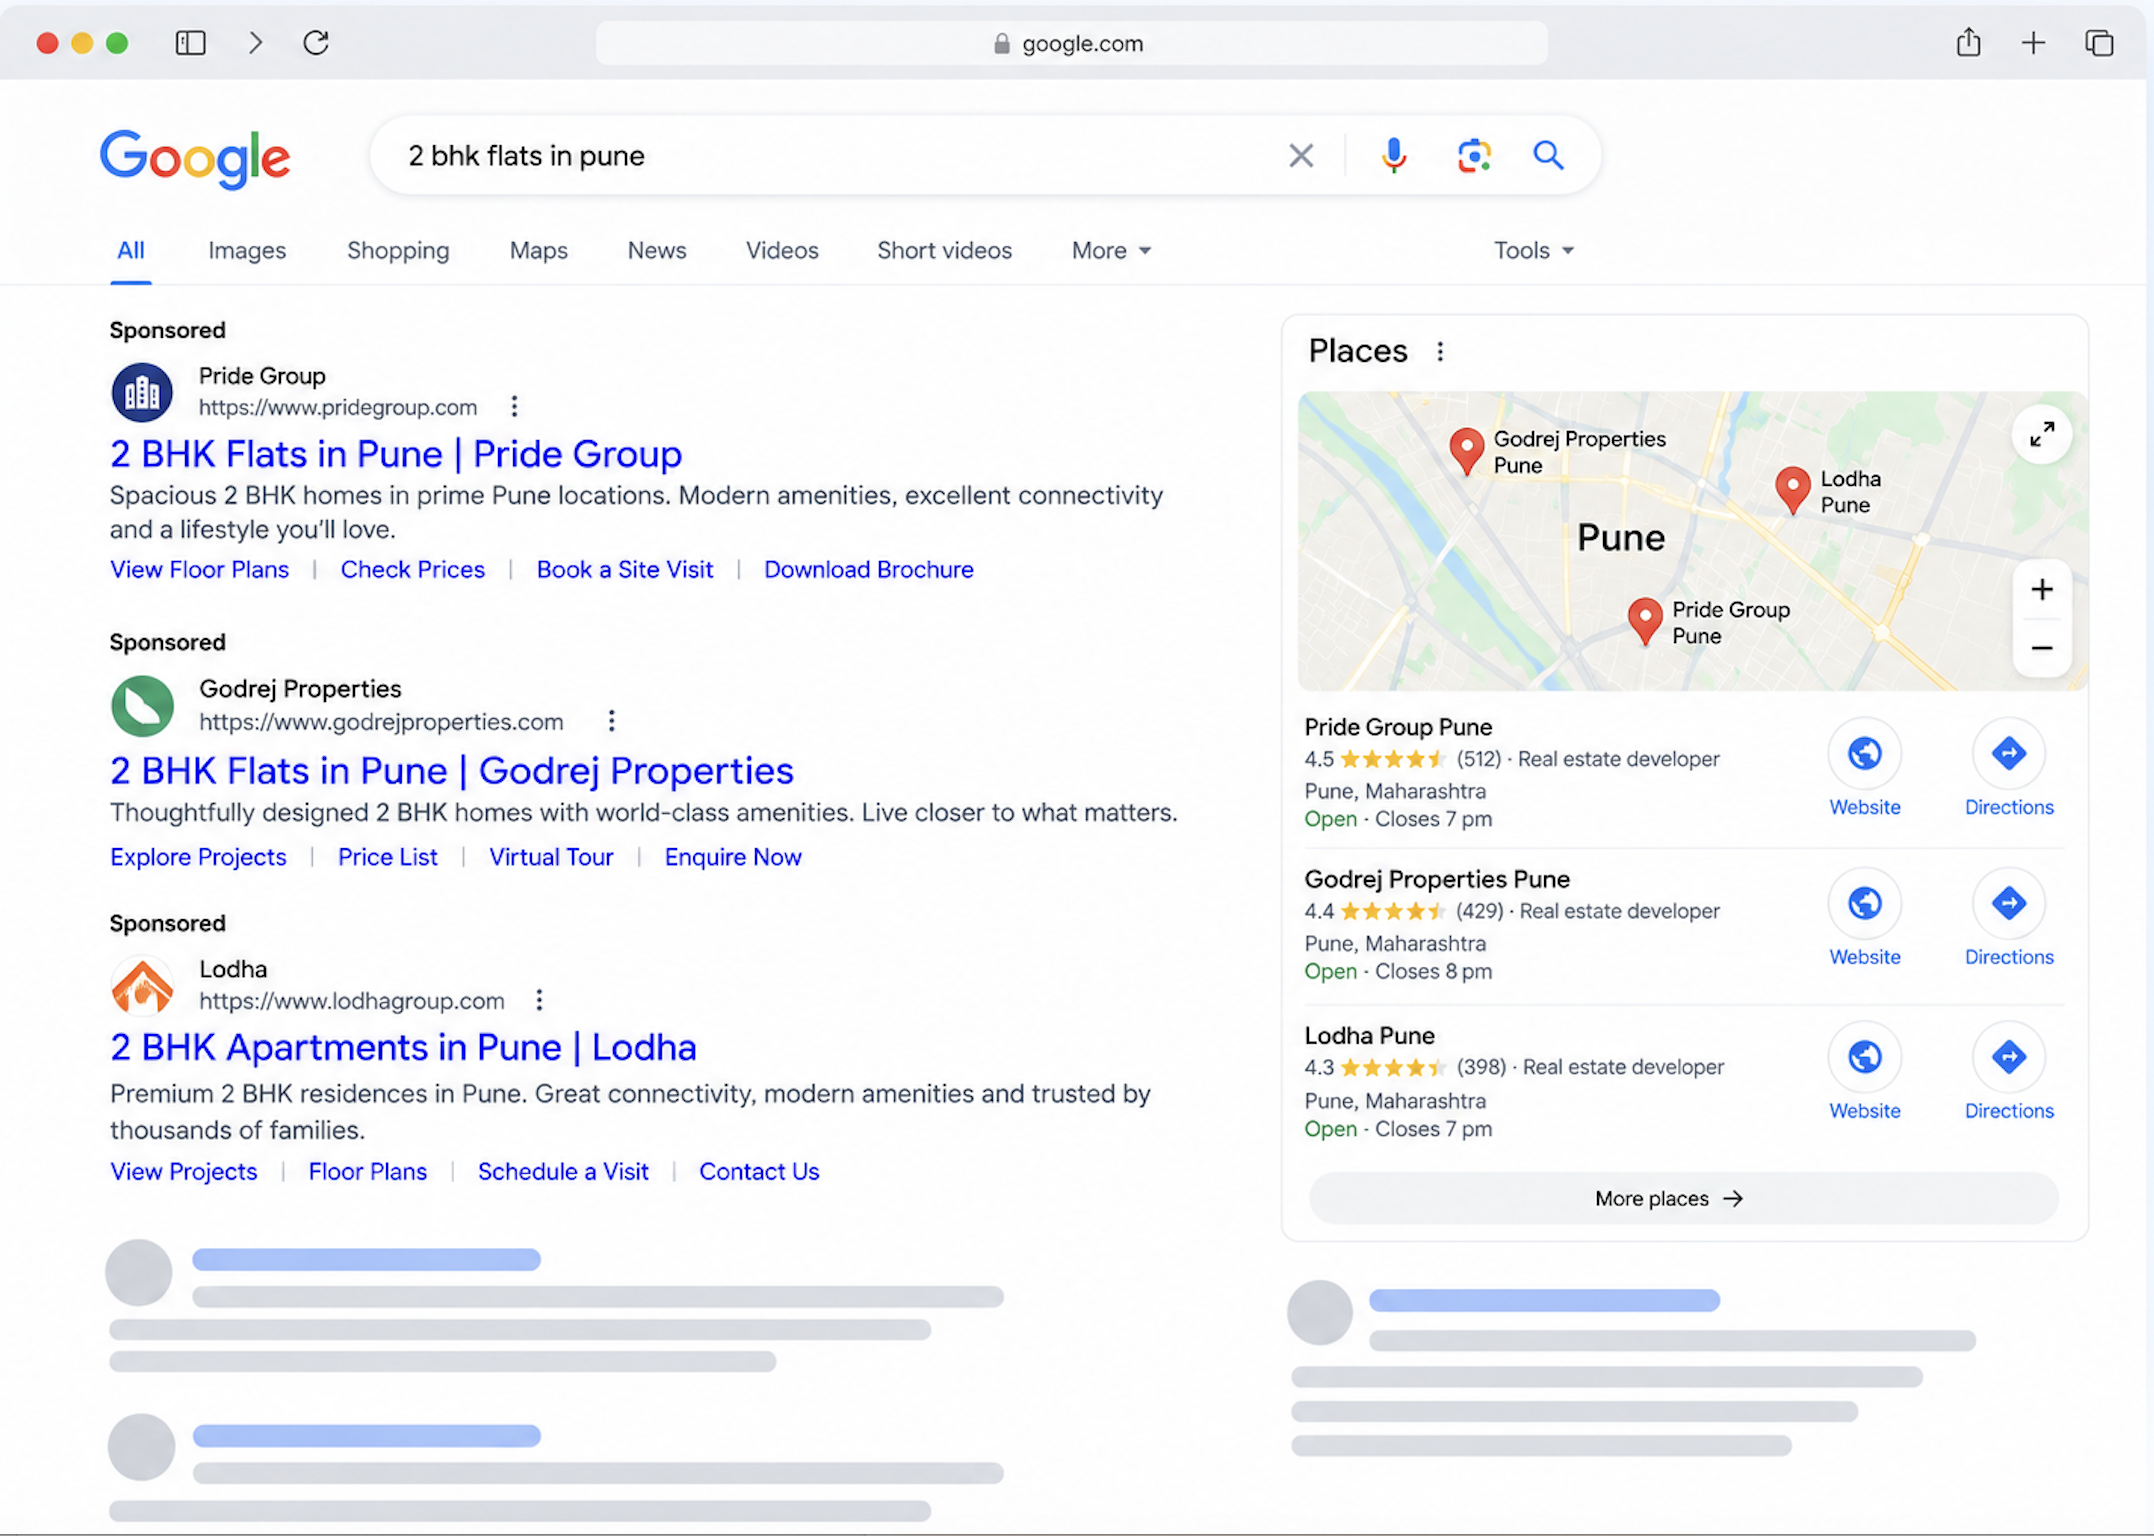Click the google.com address bar
This screenshot has height=1536, width=2154.
point(1071,43)
